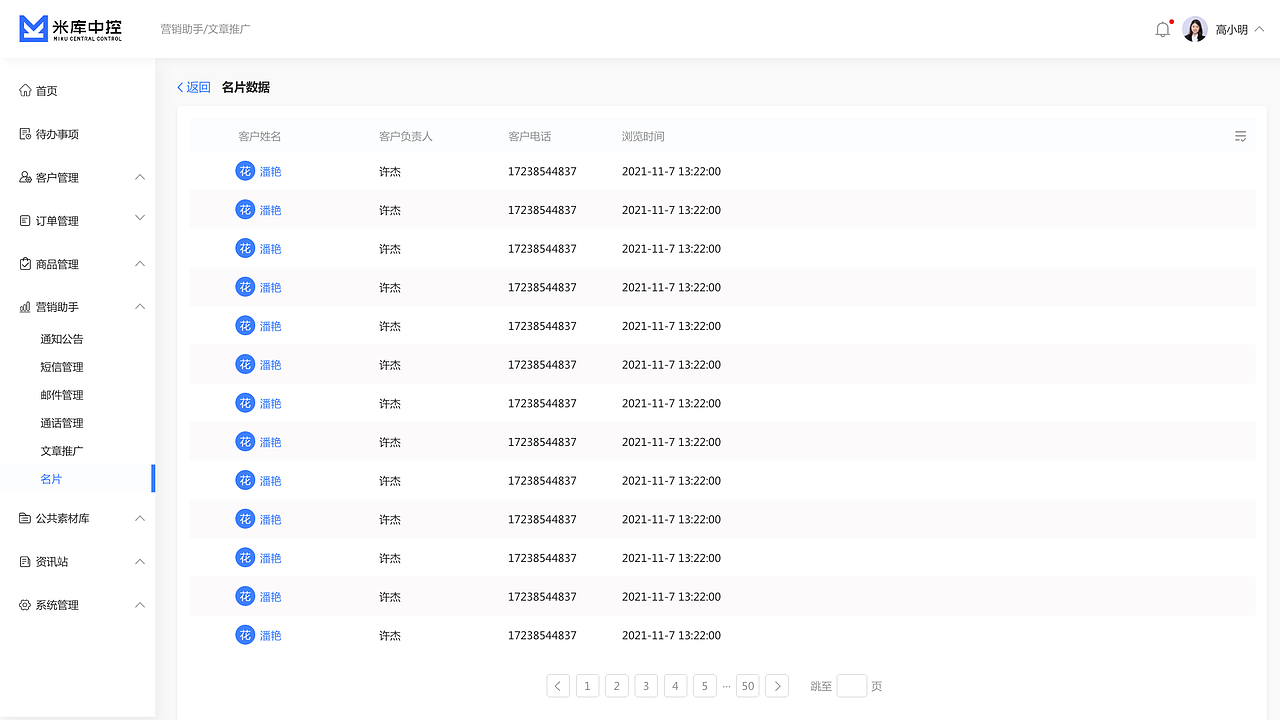Click the 首页 home icon
This screenshot has width=1280, height=720.
(25, 91)
